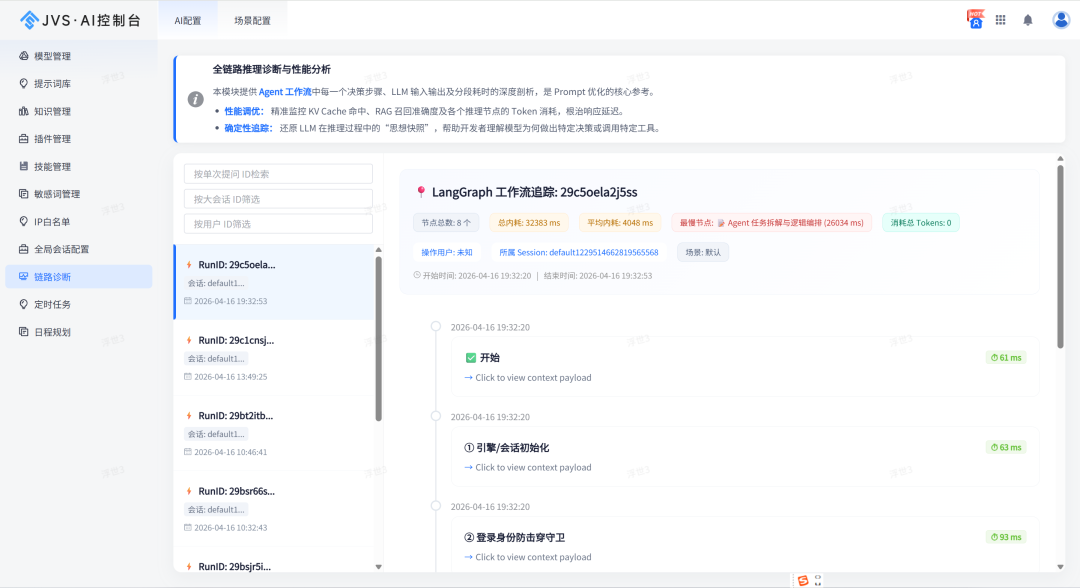
Task: Open the apps grid icon
Action: [x=1000, y=20]
